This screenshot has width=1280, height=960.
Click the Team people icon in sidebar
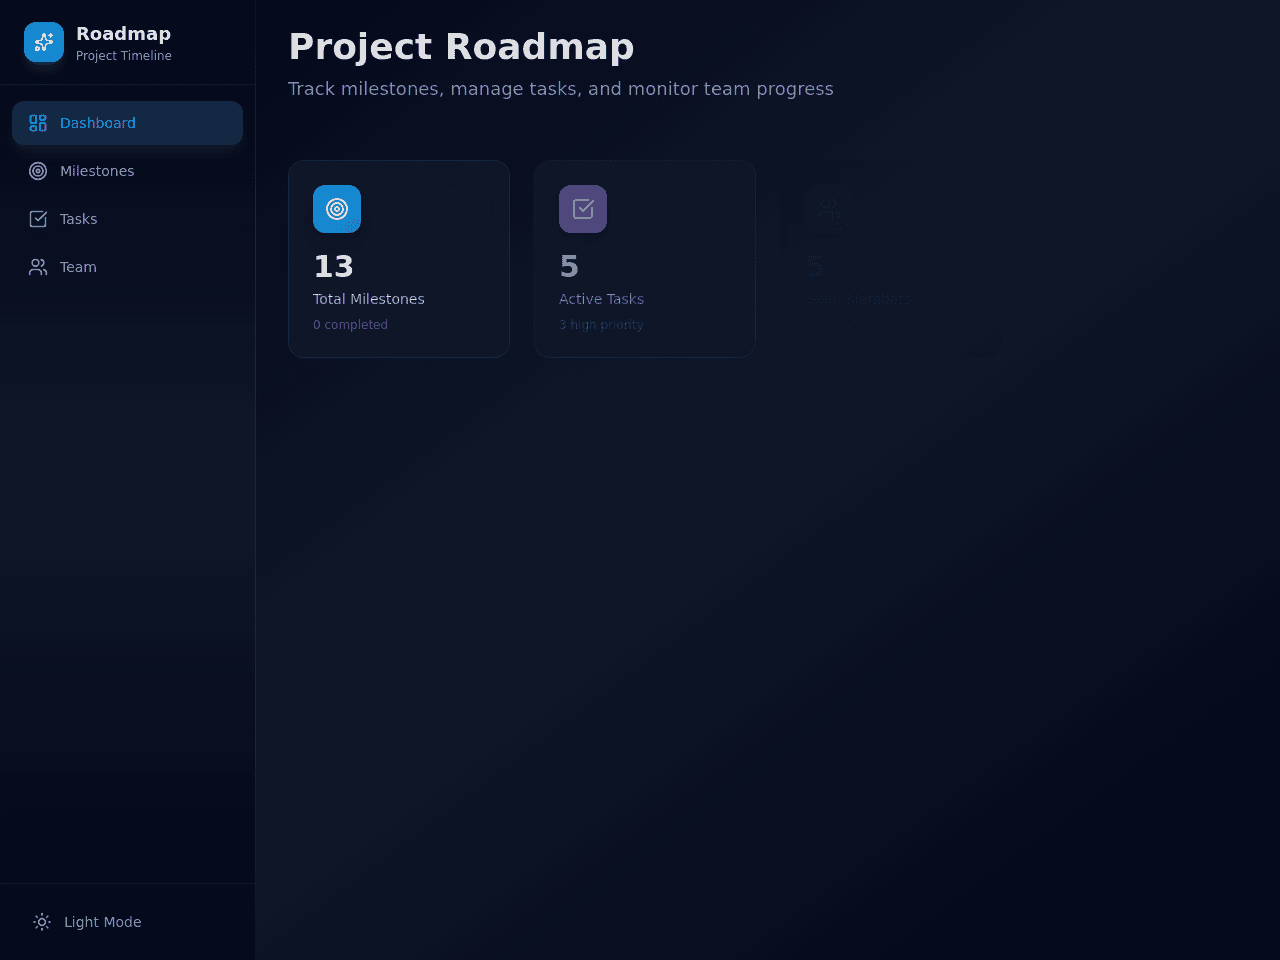click(x=38, y=267)
